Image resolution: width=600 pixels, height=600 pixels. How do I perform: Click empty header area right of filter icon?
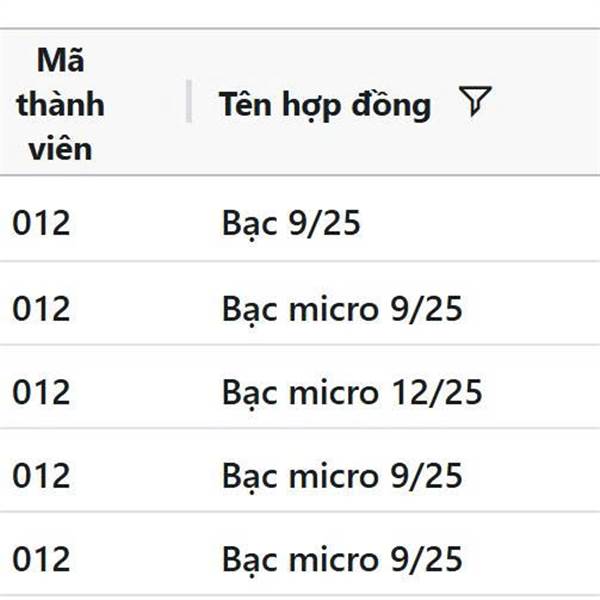click(x=547, y=102)
